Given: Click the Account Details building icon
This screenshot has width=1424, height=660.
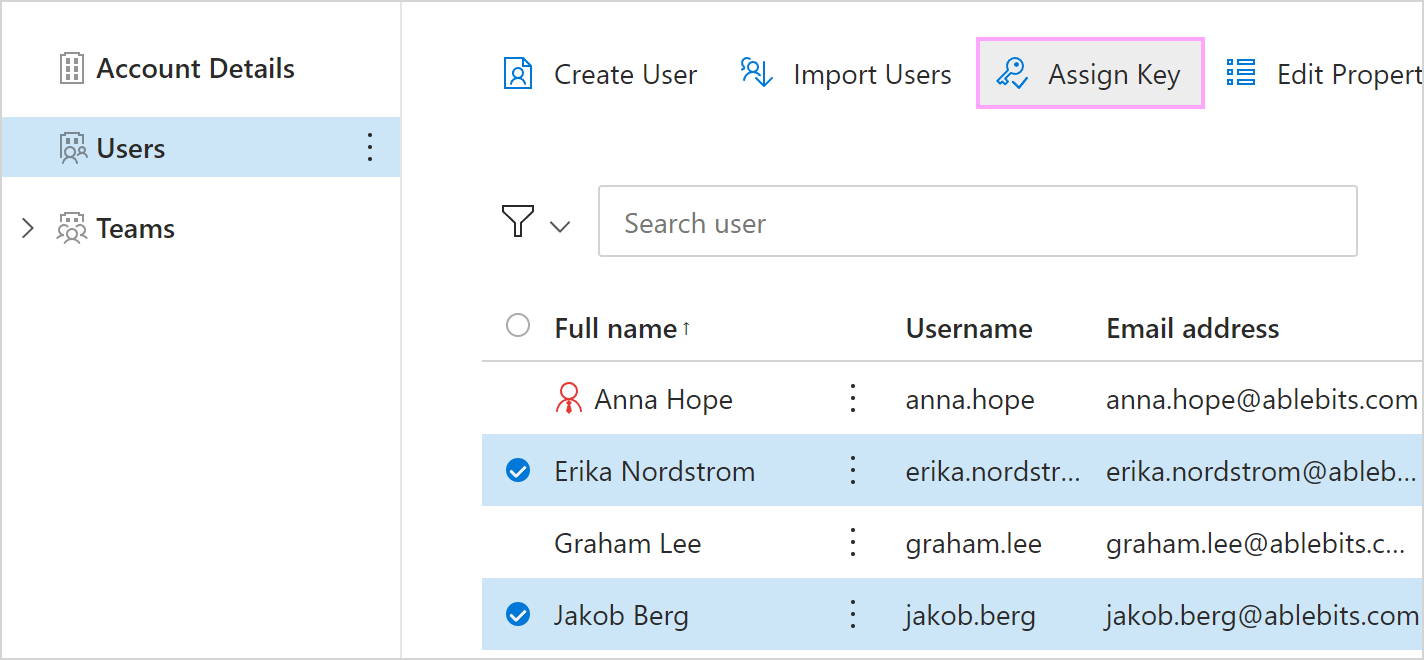Looking at the screenshot, I should coord(71,67).
